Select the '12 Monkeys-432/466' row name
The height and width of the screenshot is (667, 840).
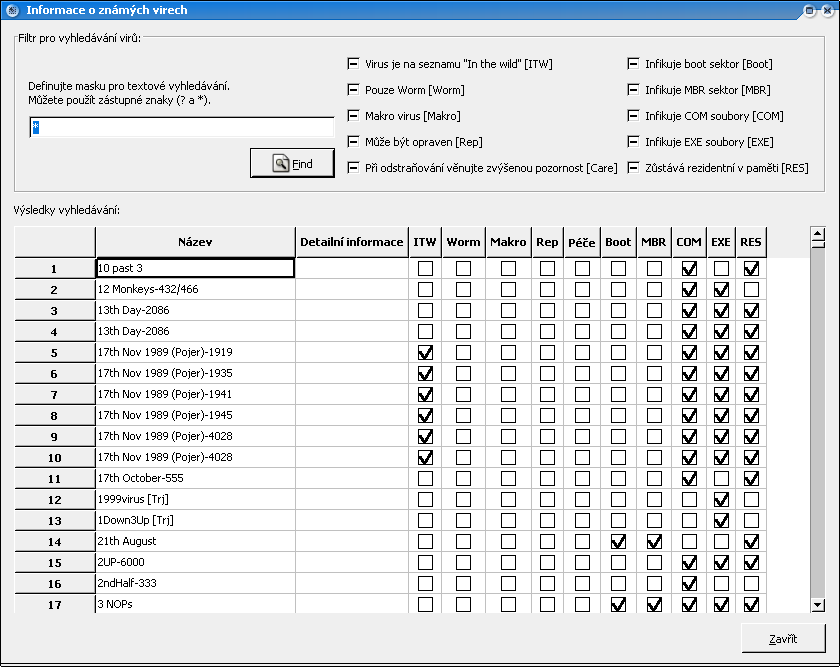coord(195,289)
